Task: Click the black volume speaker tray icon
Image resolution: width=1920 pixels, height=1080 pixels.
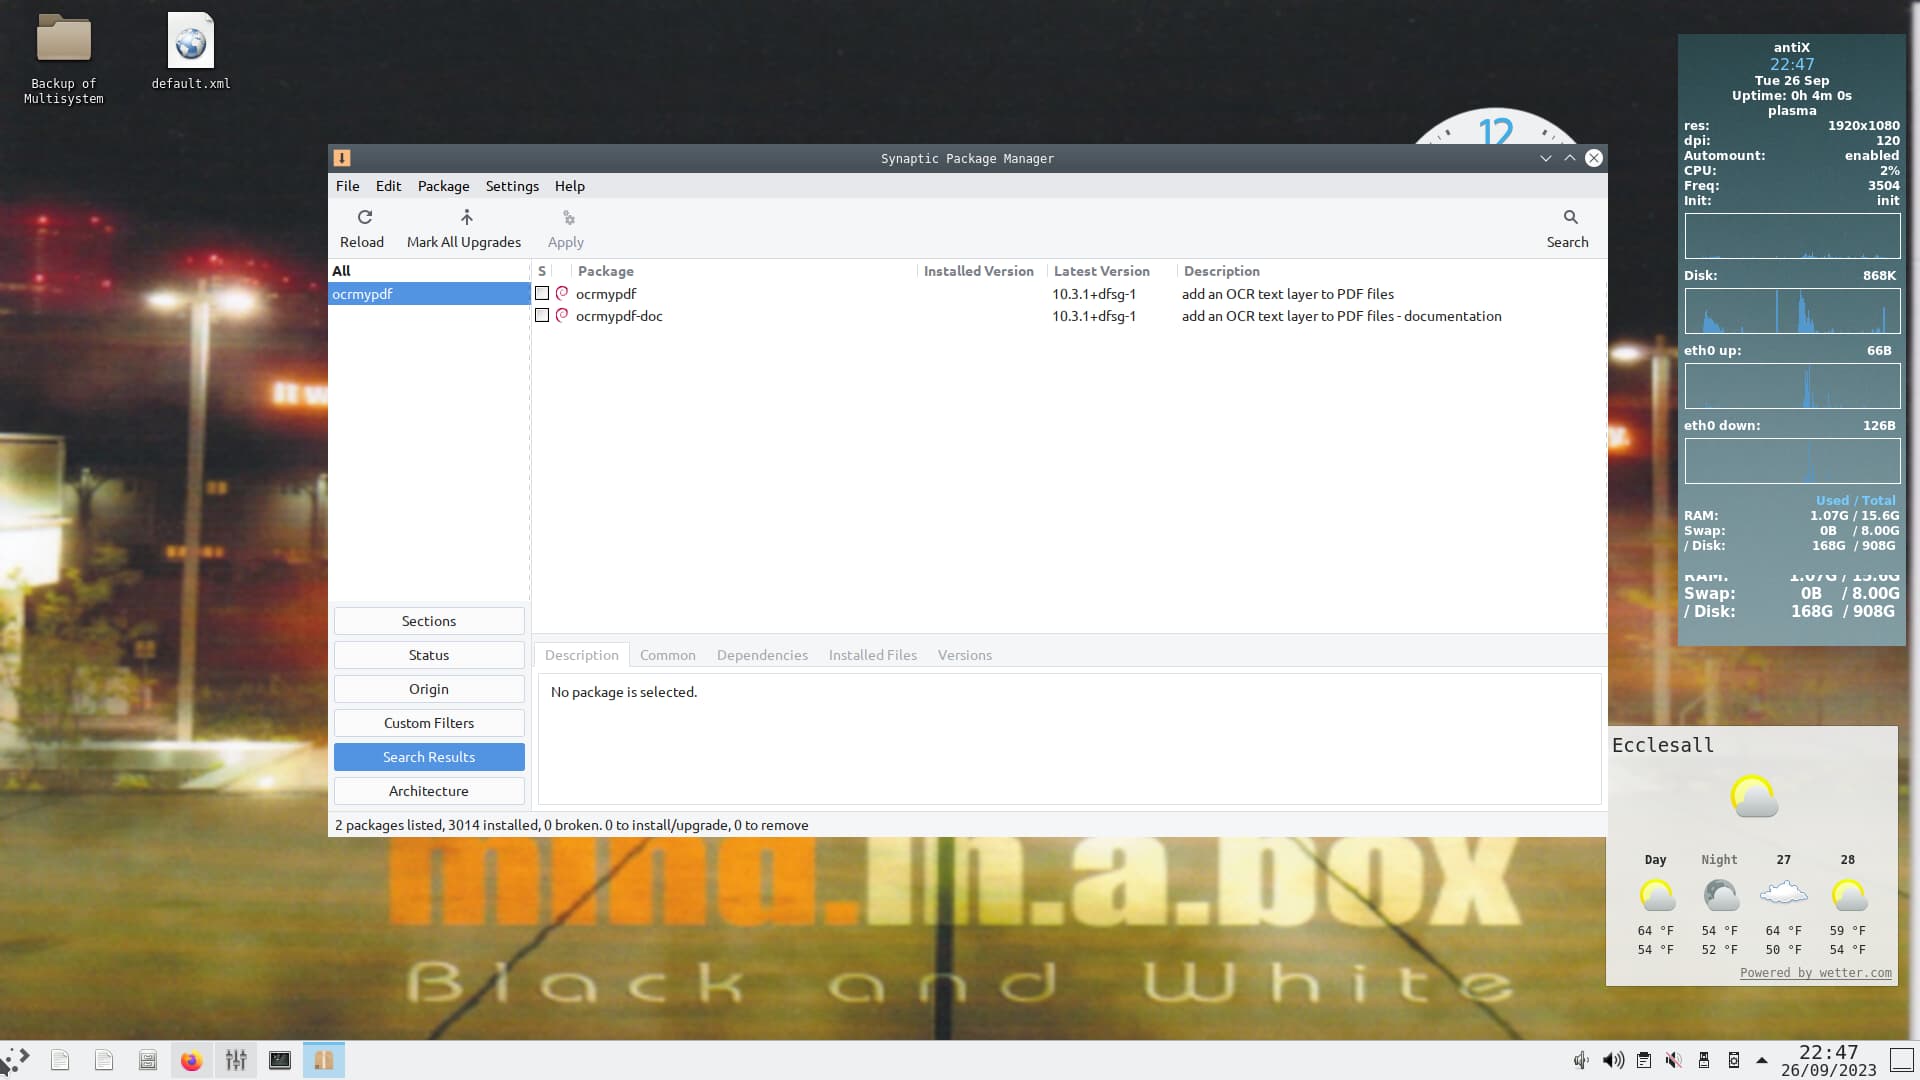Action: [1613, 1060]
